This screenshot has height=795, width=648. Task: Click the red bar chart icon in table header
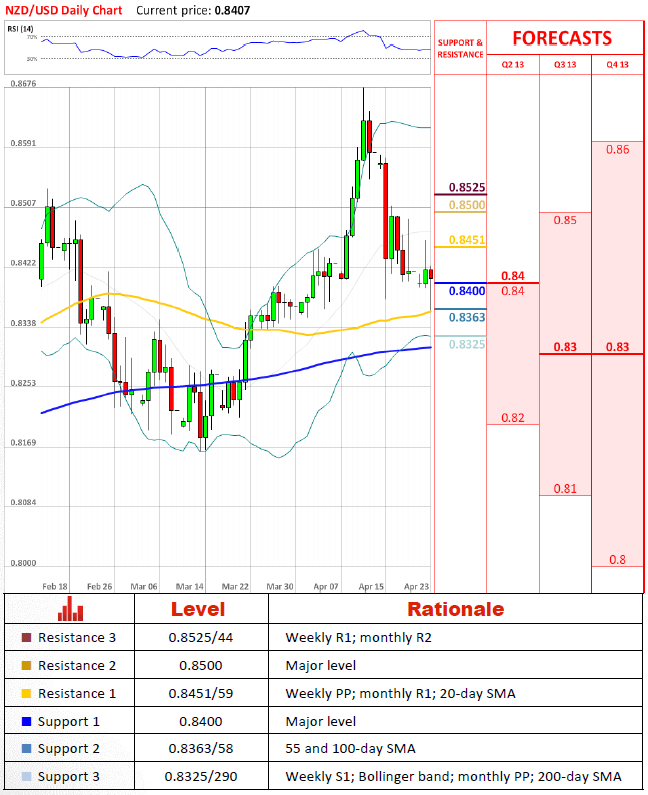pyautogui.click(x=70, y=609)
